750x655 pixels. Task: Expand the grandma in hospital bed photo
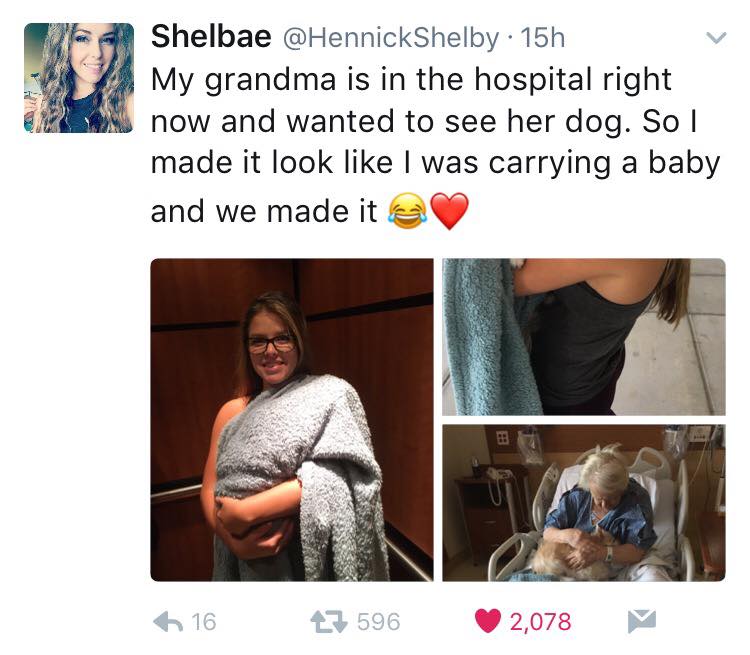[584, 503]
